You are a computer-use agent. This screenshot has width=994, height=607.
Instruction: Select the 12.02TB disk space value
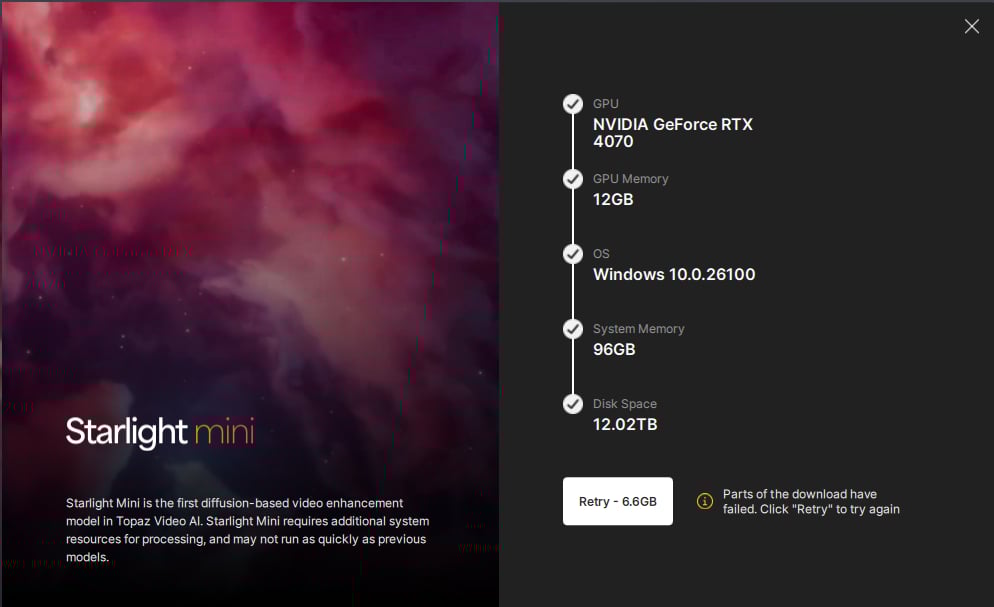coord(625,424)
